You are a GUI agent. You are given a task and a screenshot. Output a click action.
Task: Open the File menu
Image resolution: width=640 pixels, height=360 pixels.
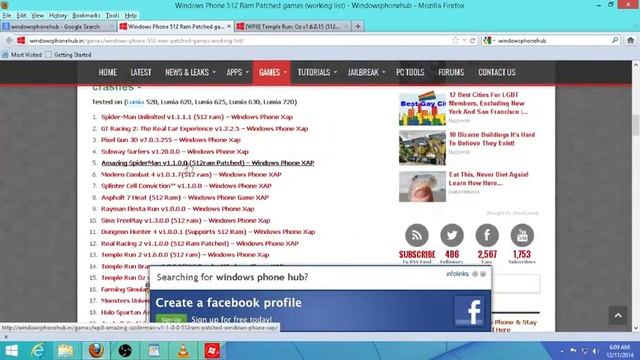(x=7, y=16)
